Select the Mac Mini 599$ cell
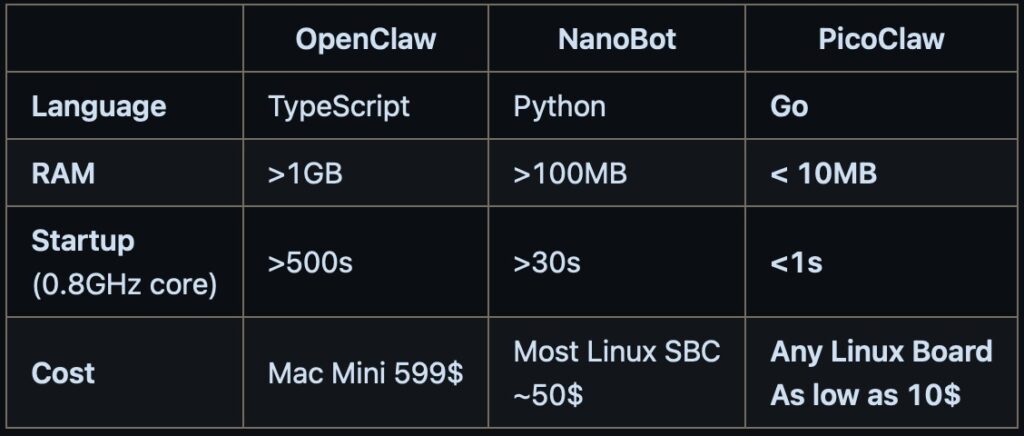This screenshot has width=1024, height=436. tap(365, 374)
